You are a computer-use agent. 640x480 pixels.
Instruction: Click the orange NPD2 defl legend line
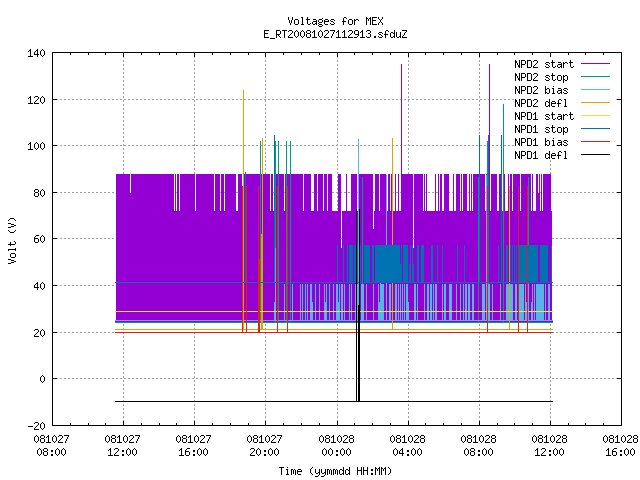point(596,102)
